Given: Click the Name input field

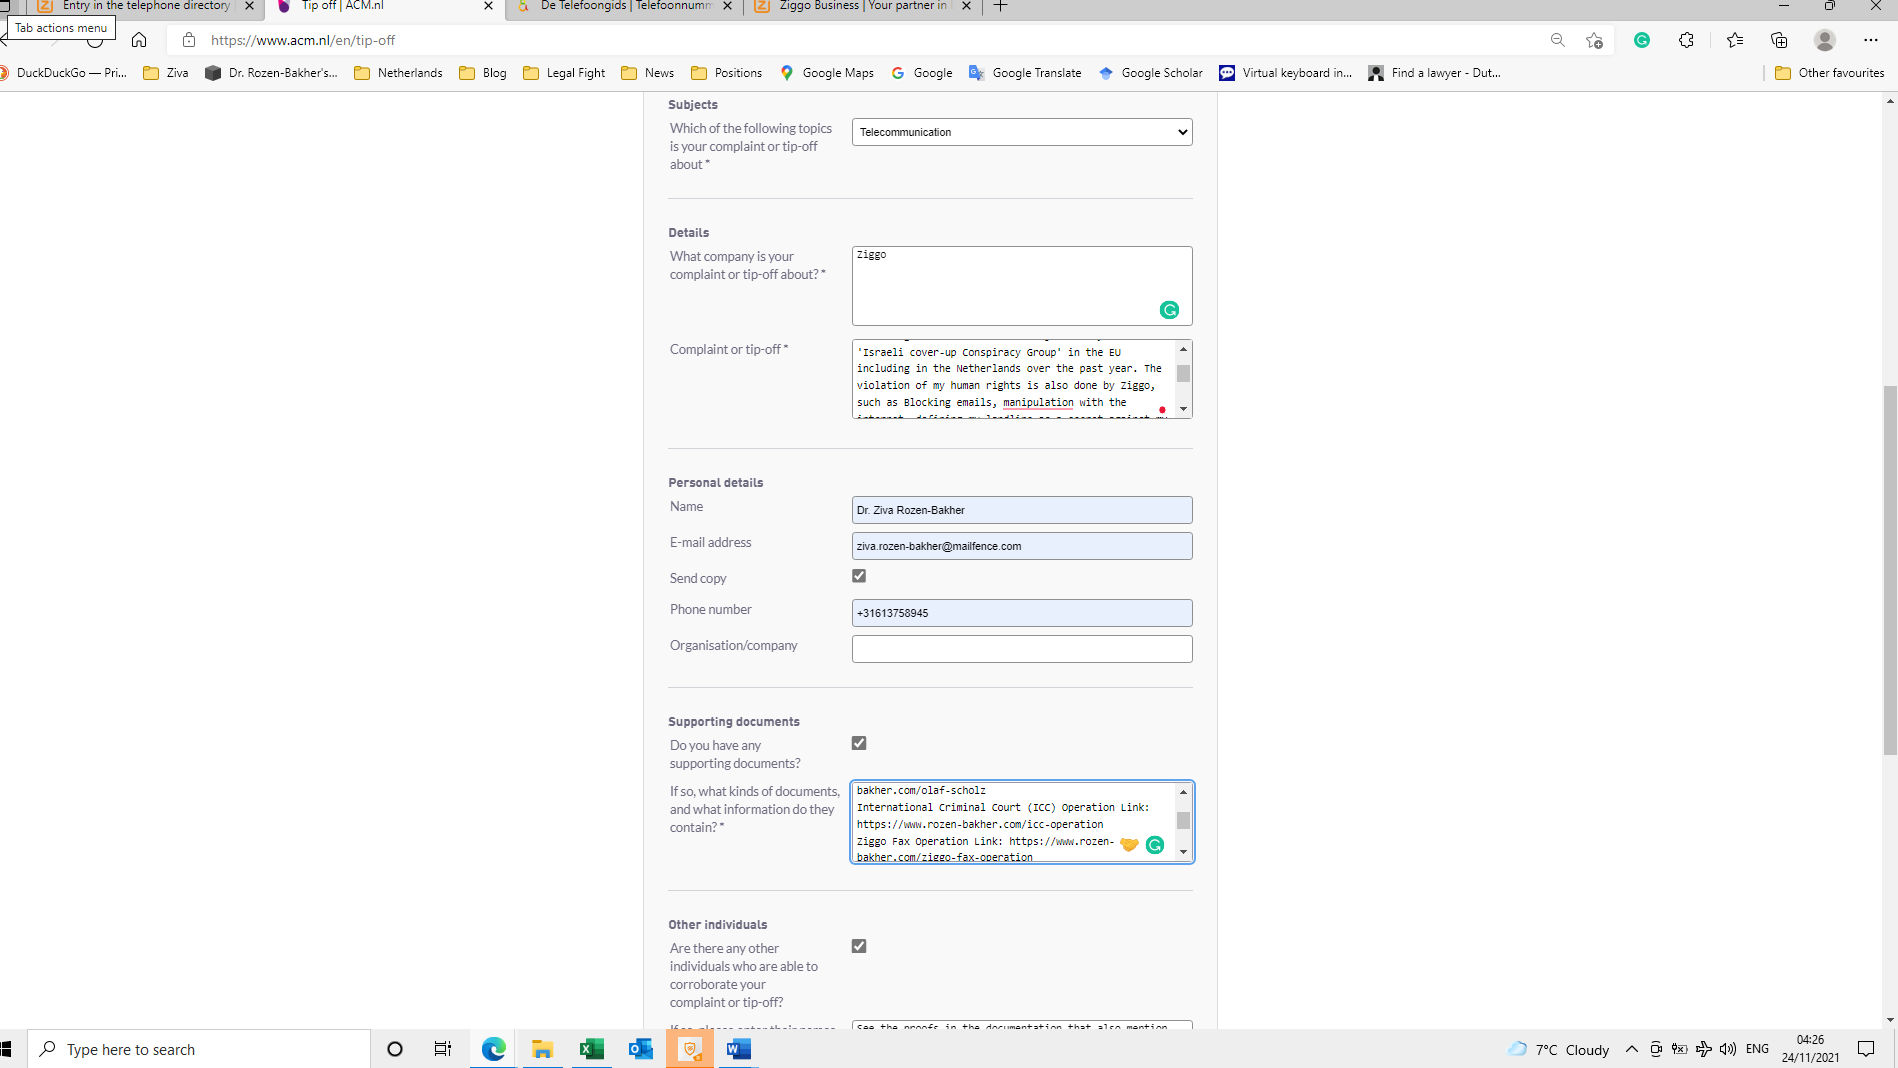Looking at the screenshot, I should coord(1022,510).
